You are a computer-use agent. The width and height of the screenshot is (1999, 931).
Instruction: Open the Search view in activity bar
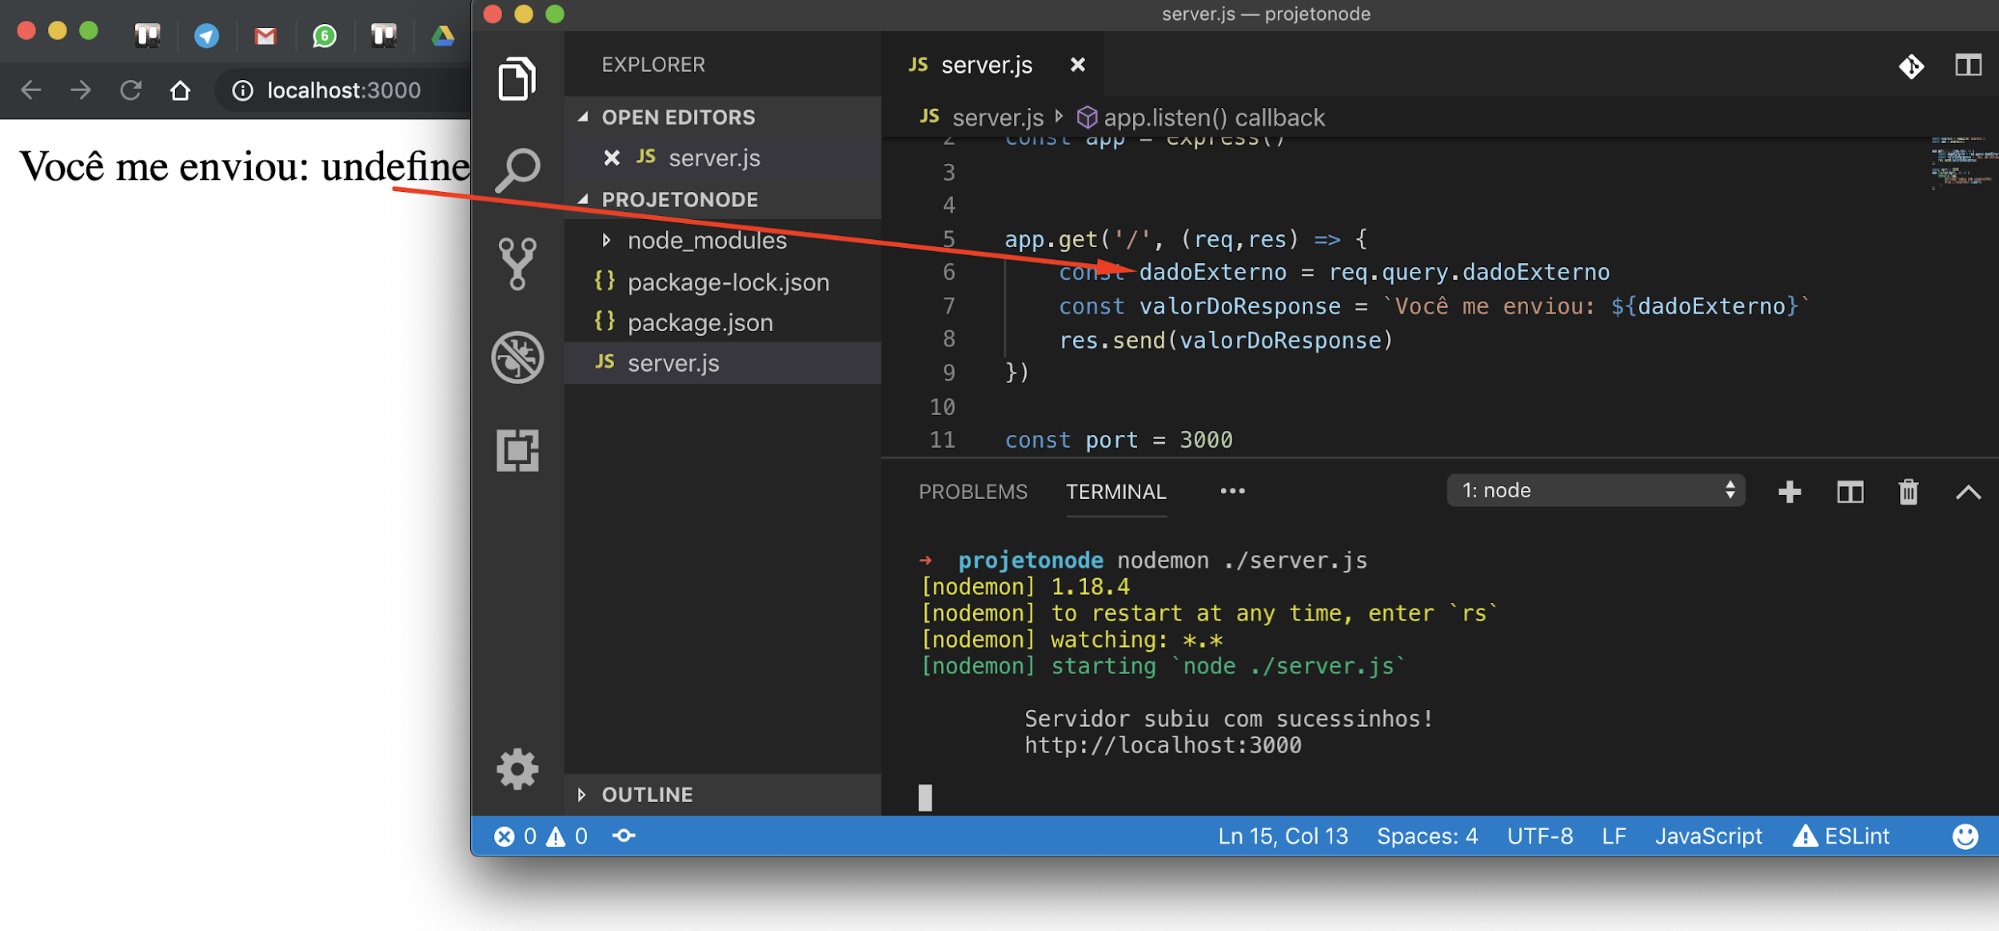click(517, 170)
